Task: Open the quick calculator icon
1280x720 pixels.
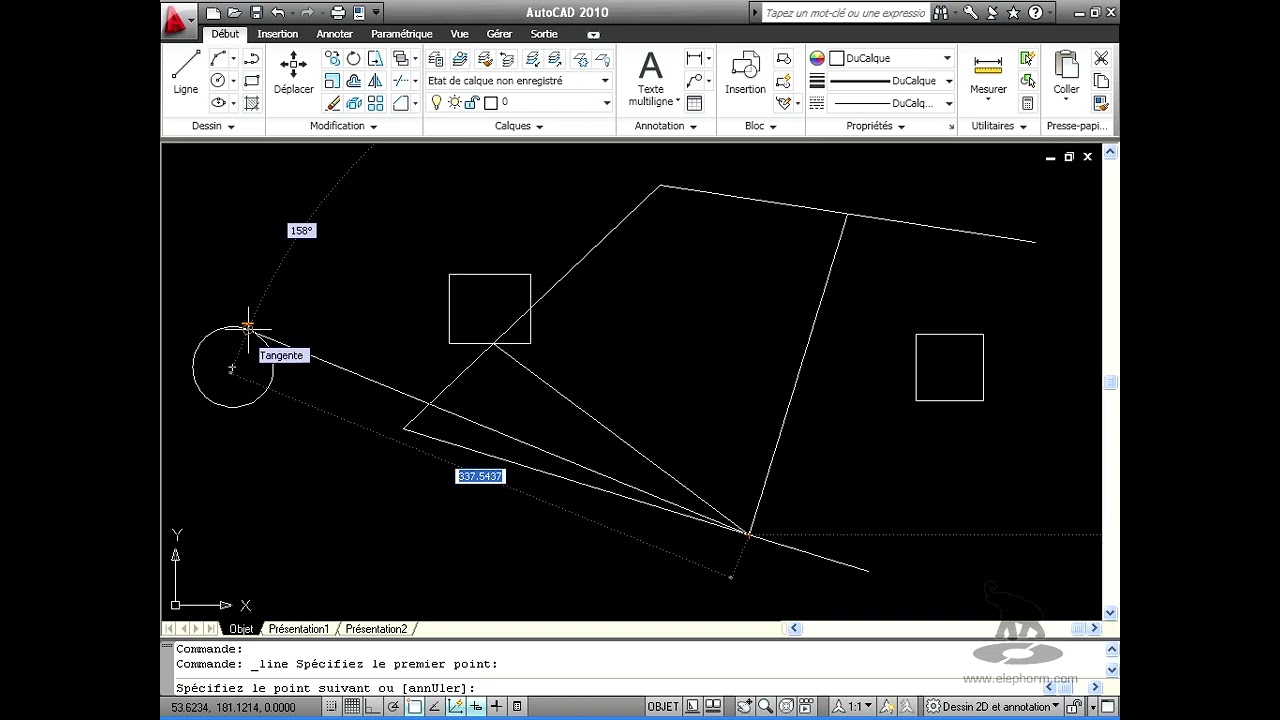Action: pos(1027,103)
